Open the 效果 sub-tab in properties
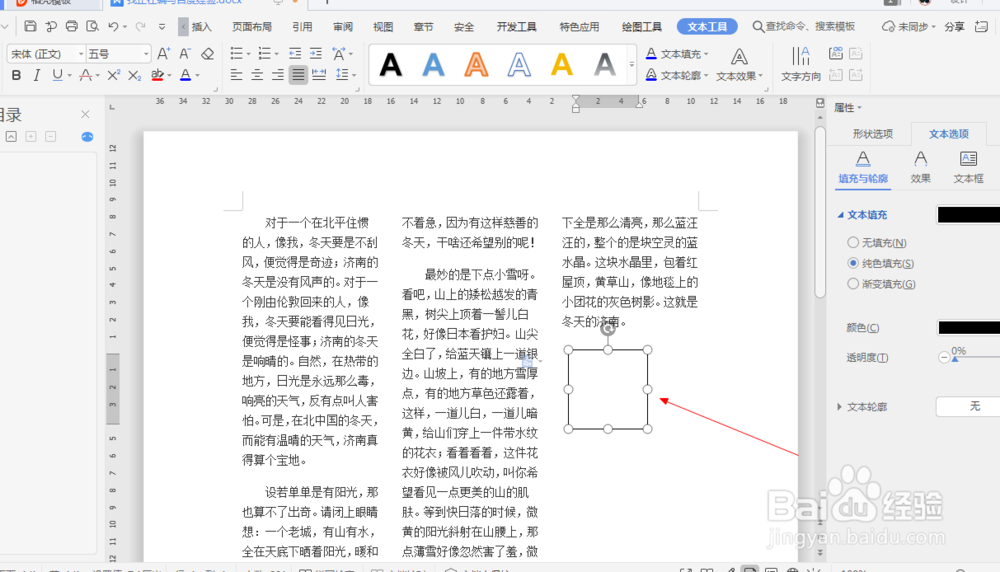 tap(920, 167)
